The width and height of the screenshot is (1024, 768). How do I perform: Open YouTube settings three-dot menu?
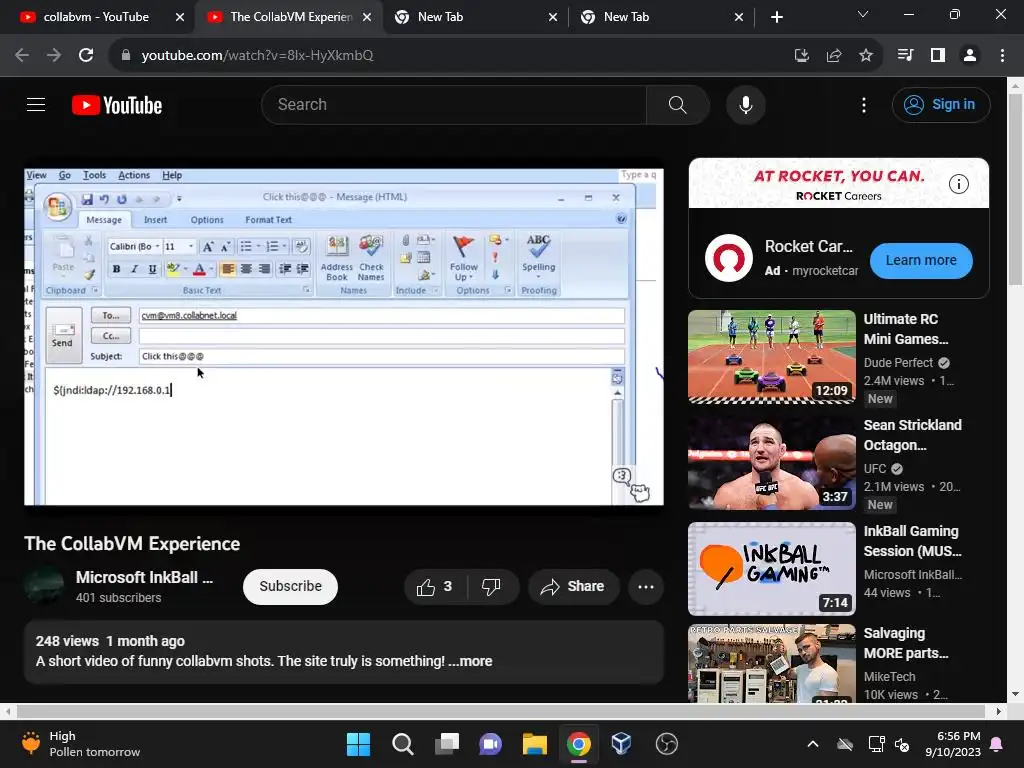click(863, 104)
